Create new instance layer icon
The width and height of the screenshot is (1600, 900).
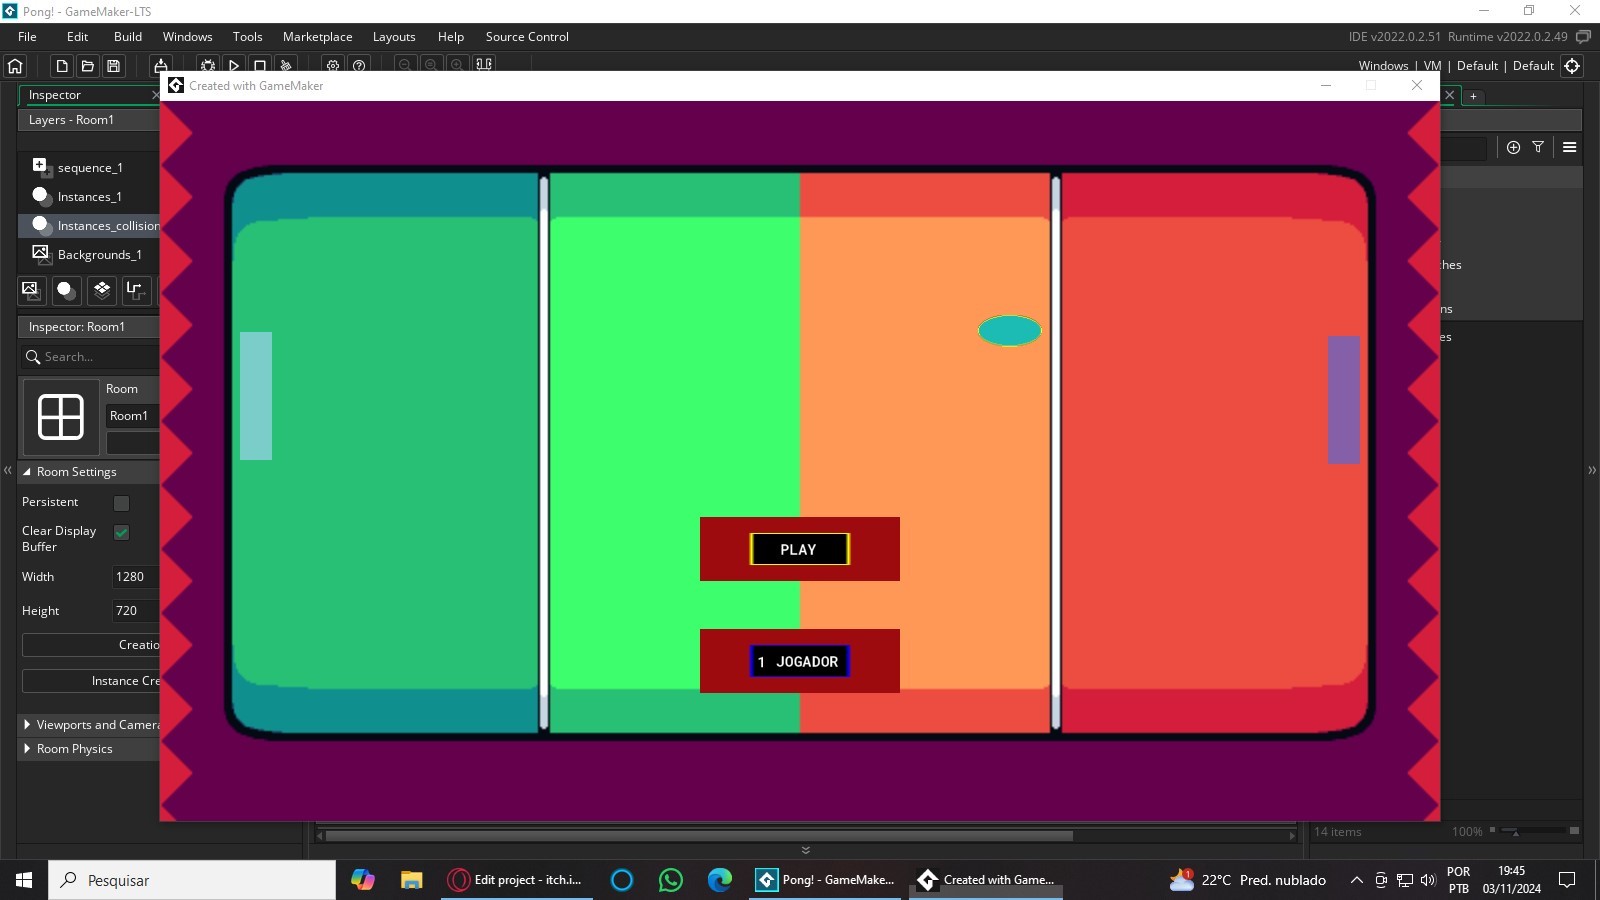pos(66,290)
